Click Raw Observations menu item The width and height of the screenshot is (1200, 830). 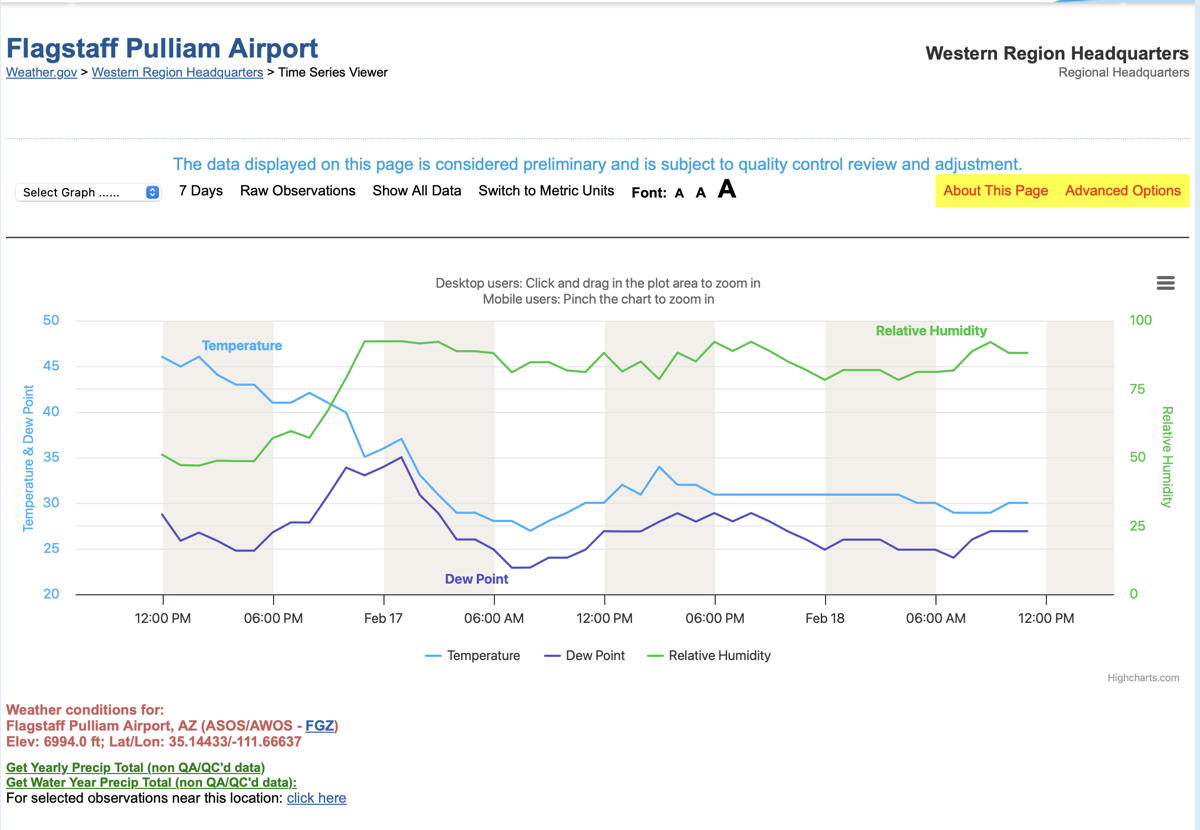pos(298,191)
